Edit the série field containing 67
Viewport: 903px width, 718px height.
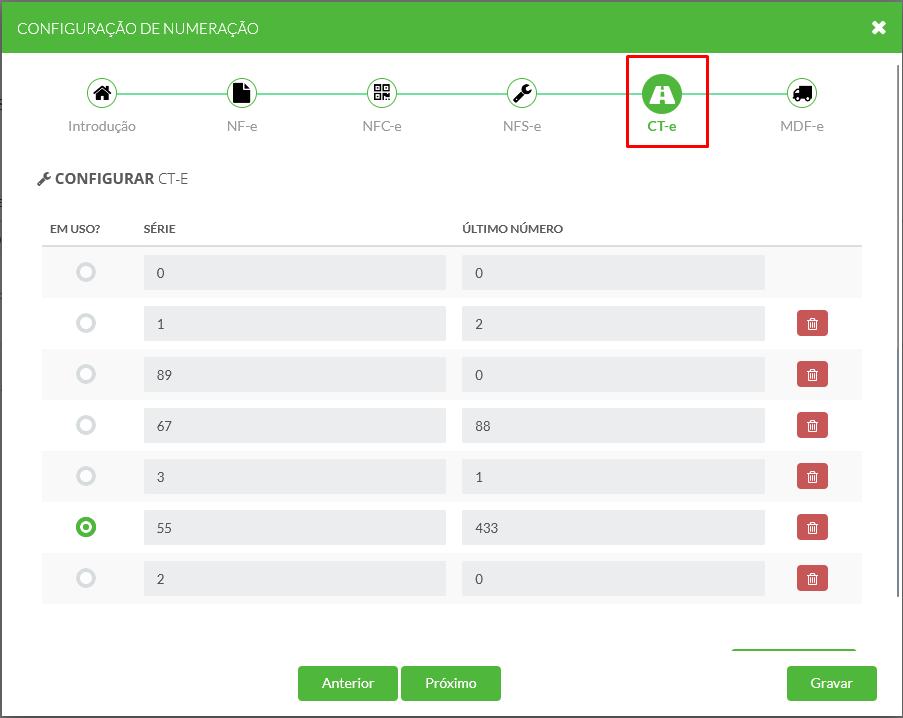click(295, 426)
